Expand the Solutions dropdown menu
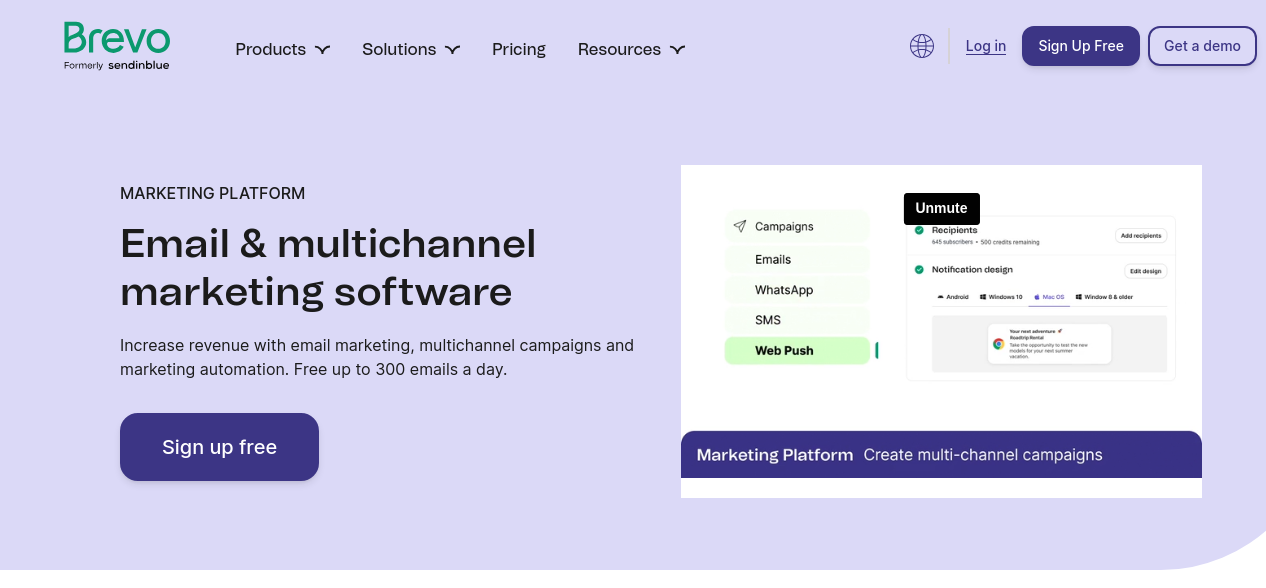The image size is (1266, 588). pos(410,49)
